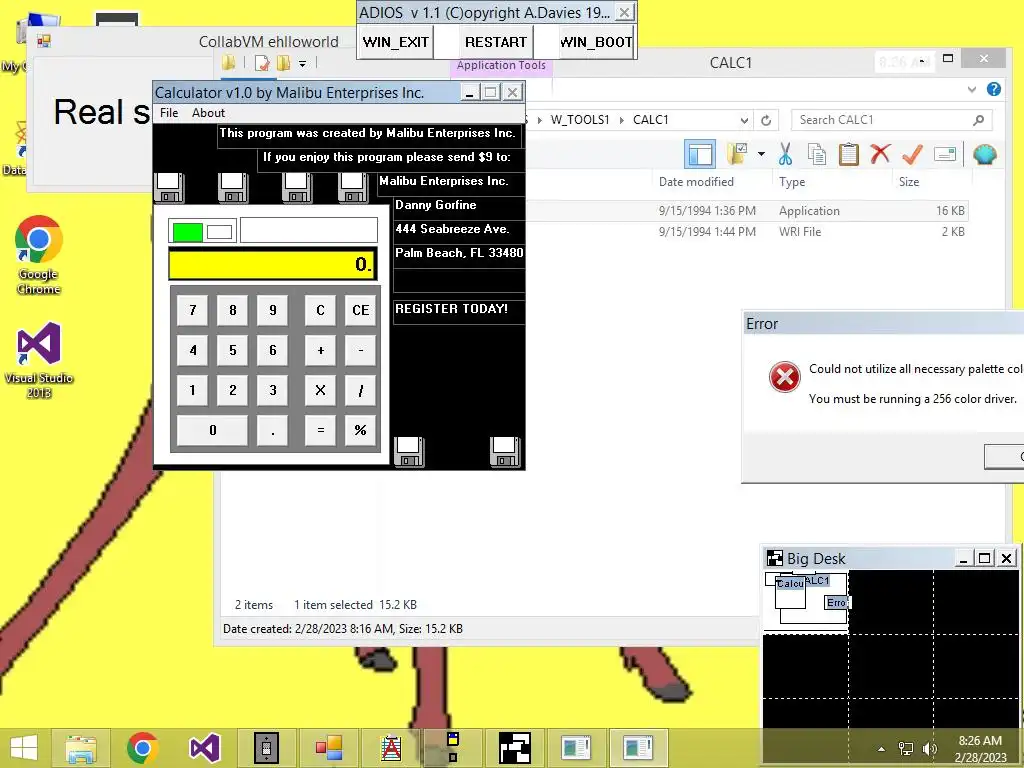Viewport: 1024px width, 768px height.
Task: Open dropdown arrow beside folder options icon
Action: (x=761, y=155)
